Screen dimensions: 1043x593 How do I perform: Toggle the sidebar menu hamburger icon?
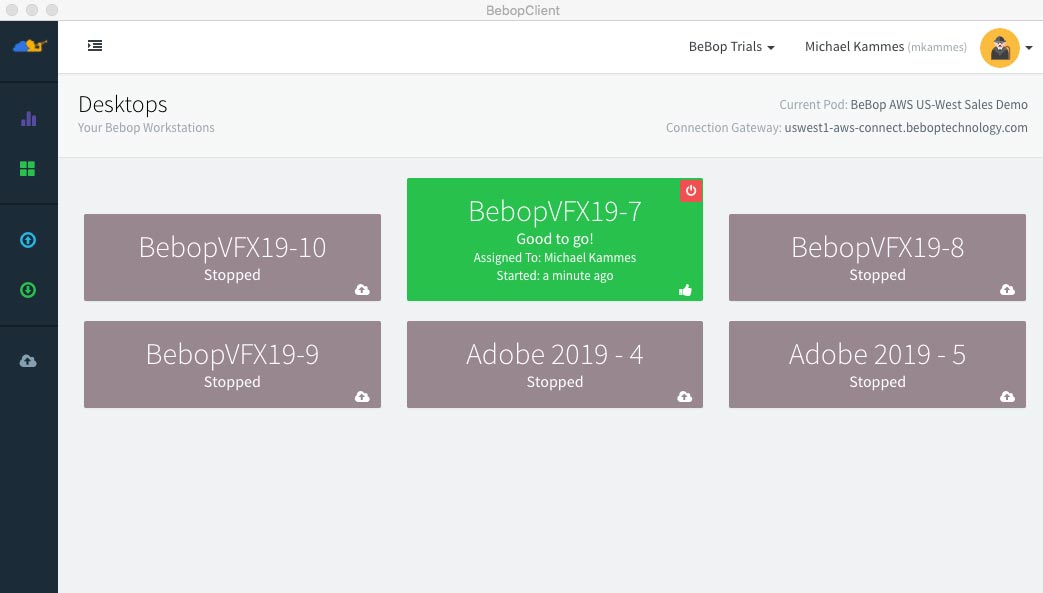pos(95,45)
